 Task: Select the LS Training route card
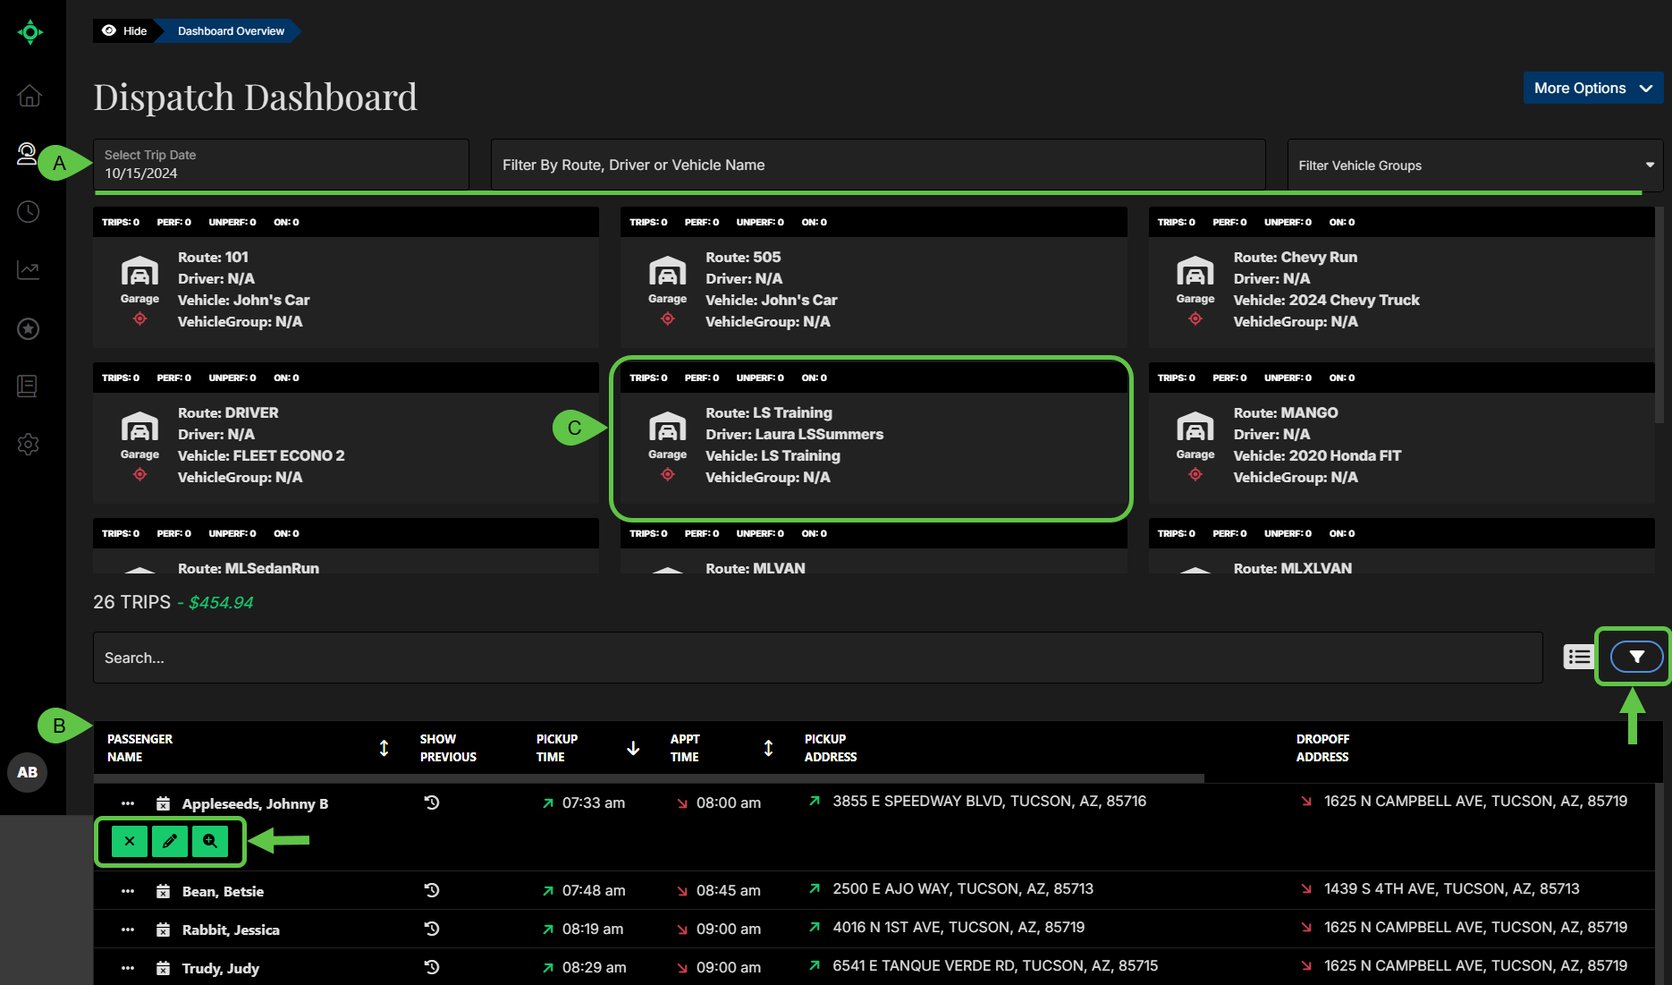(871, 440)
